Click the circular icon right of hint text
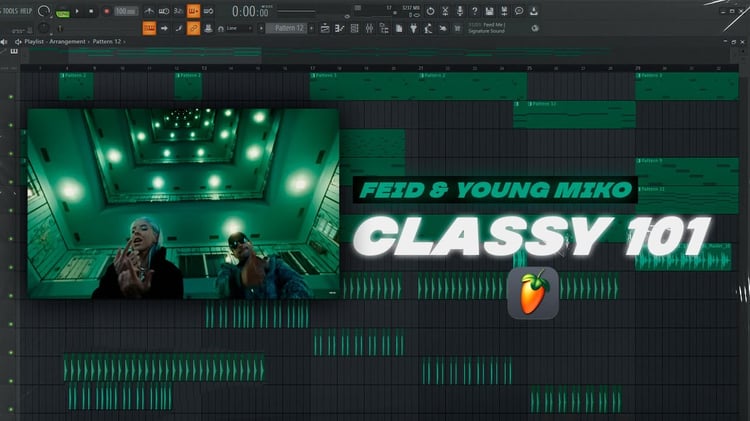 [x=535, y=28]
